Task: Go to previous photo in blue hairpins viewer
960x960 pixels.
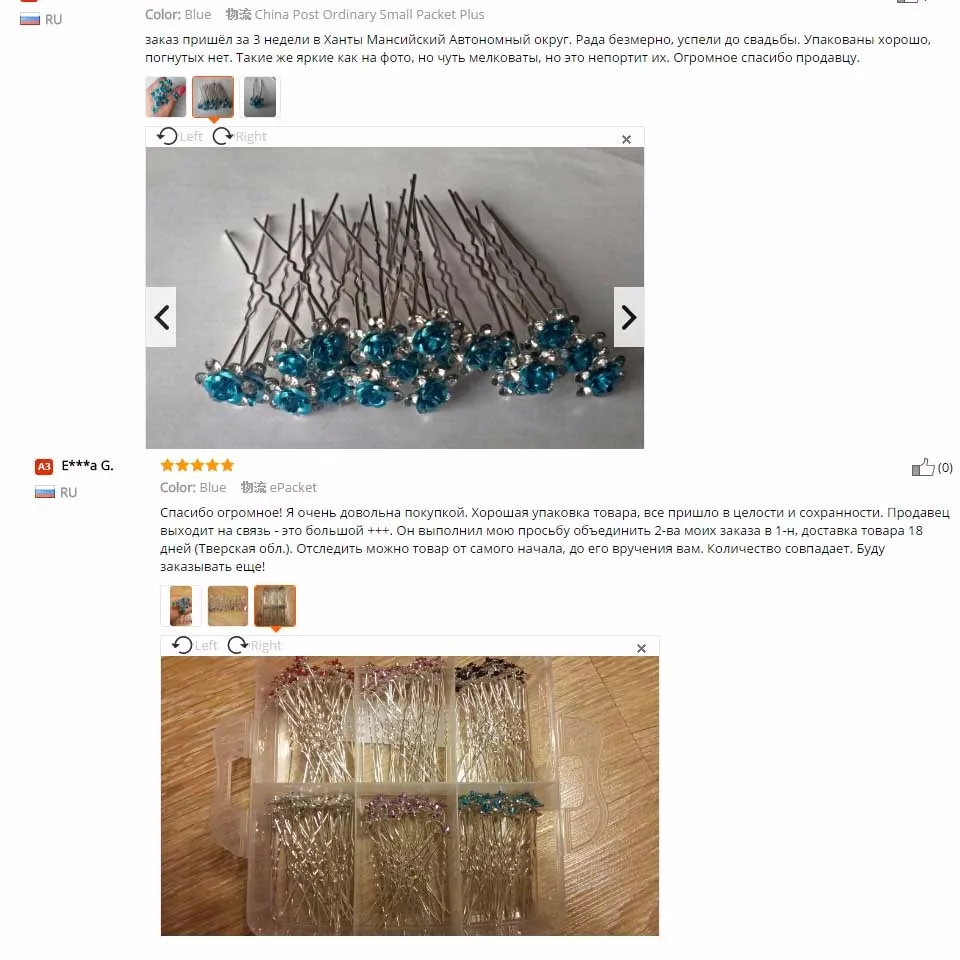Action: click(x=161, y=317)
